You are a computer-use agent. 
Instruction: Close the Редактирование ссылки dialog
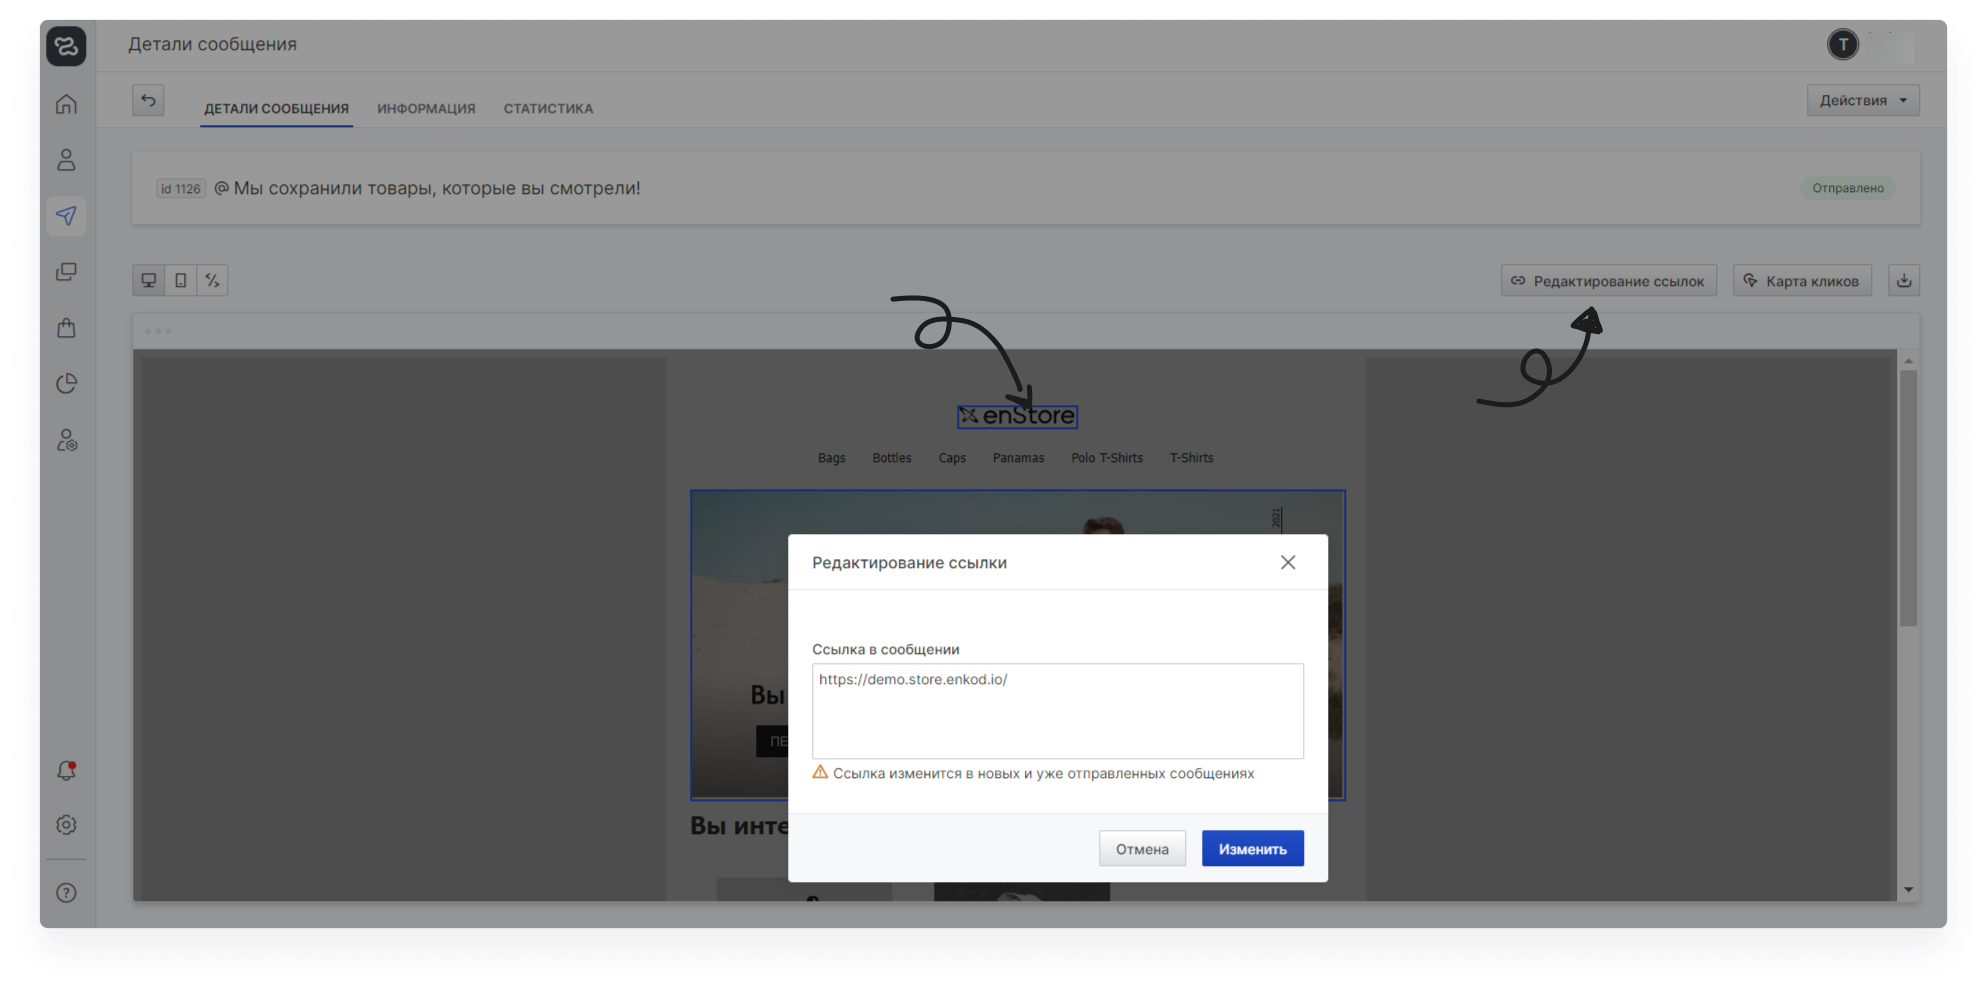(1288, 563)
